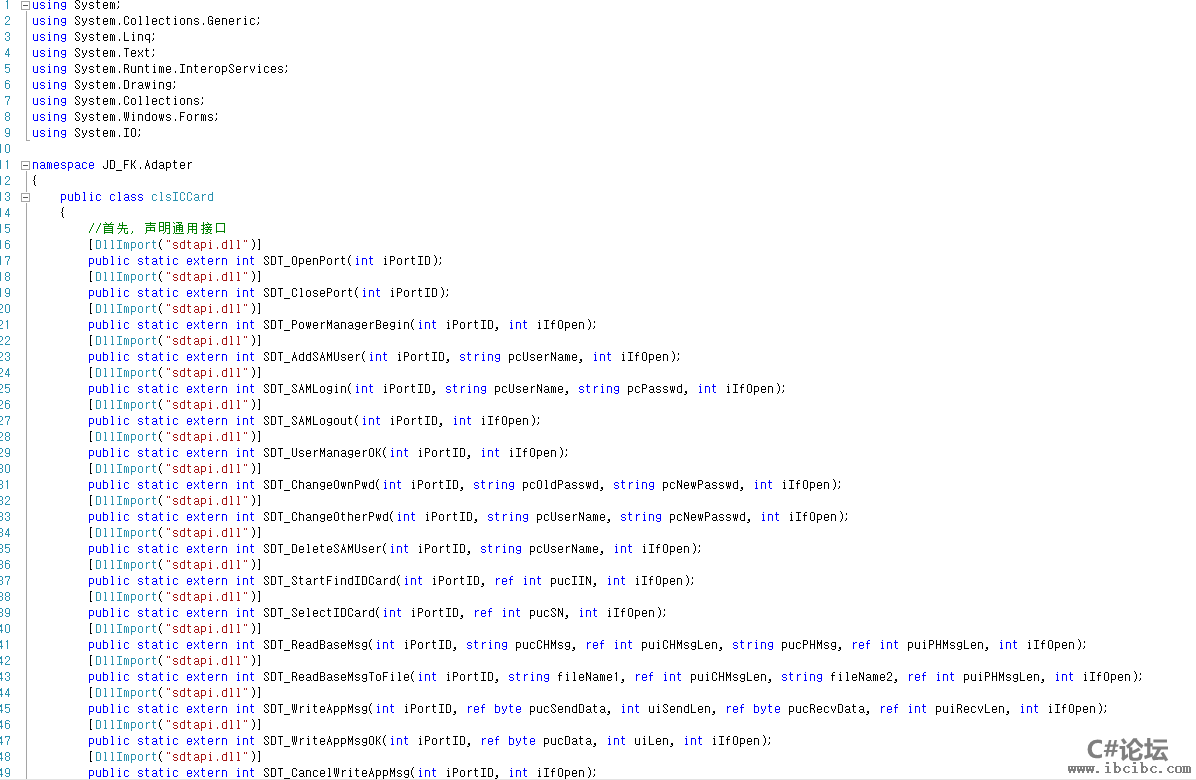Click the SDT_ClosePort method name
Screen dimensions: 1196x780
308,293
